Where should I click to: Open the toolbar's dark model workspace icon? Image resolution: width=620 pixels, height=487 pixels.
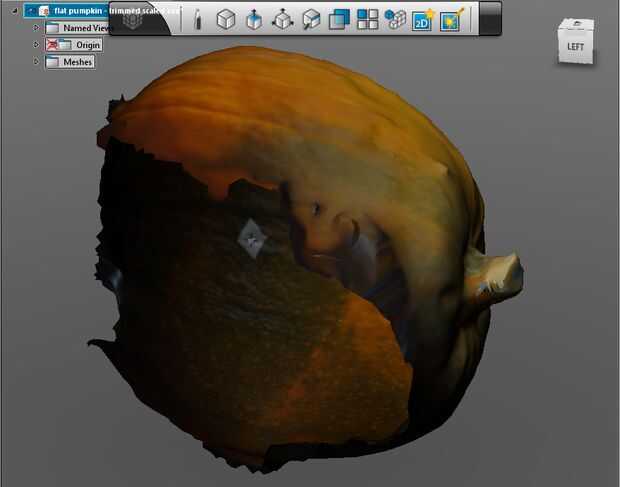(x=132, y=19)
